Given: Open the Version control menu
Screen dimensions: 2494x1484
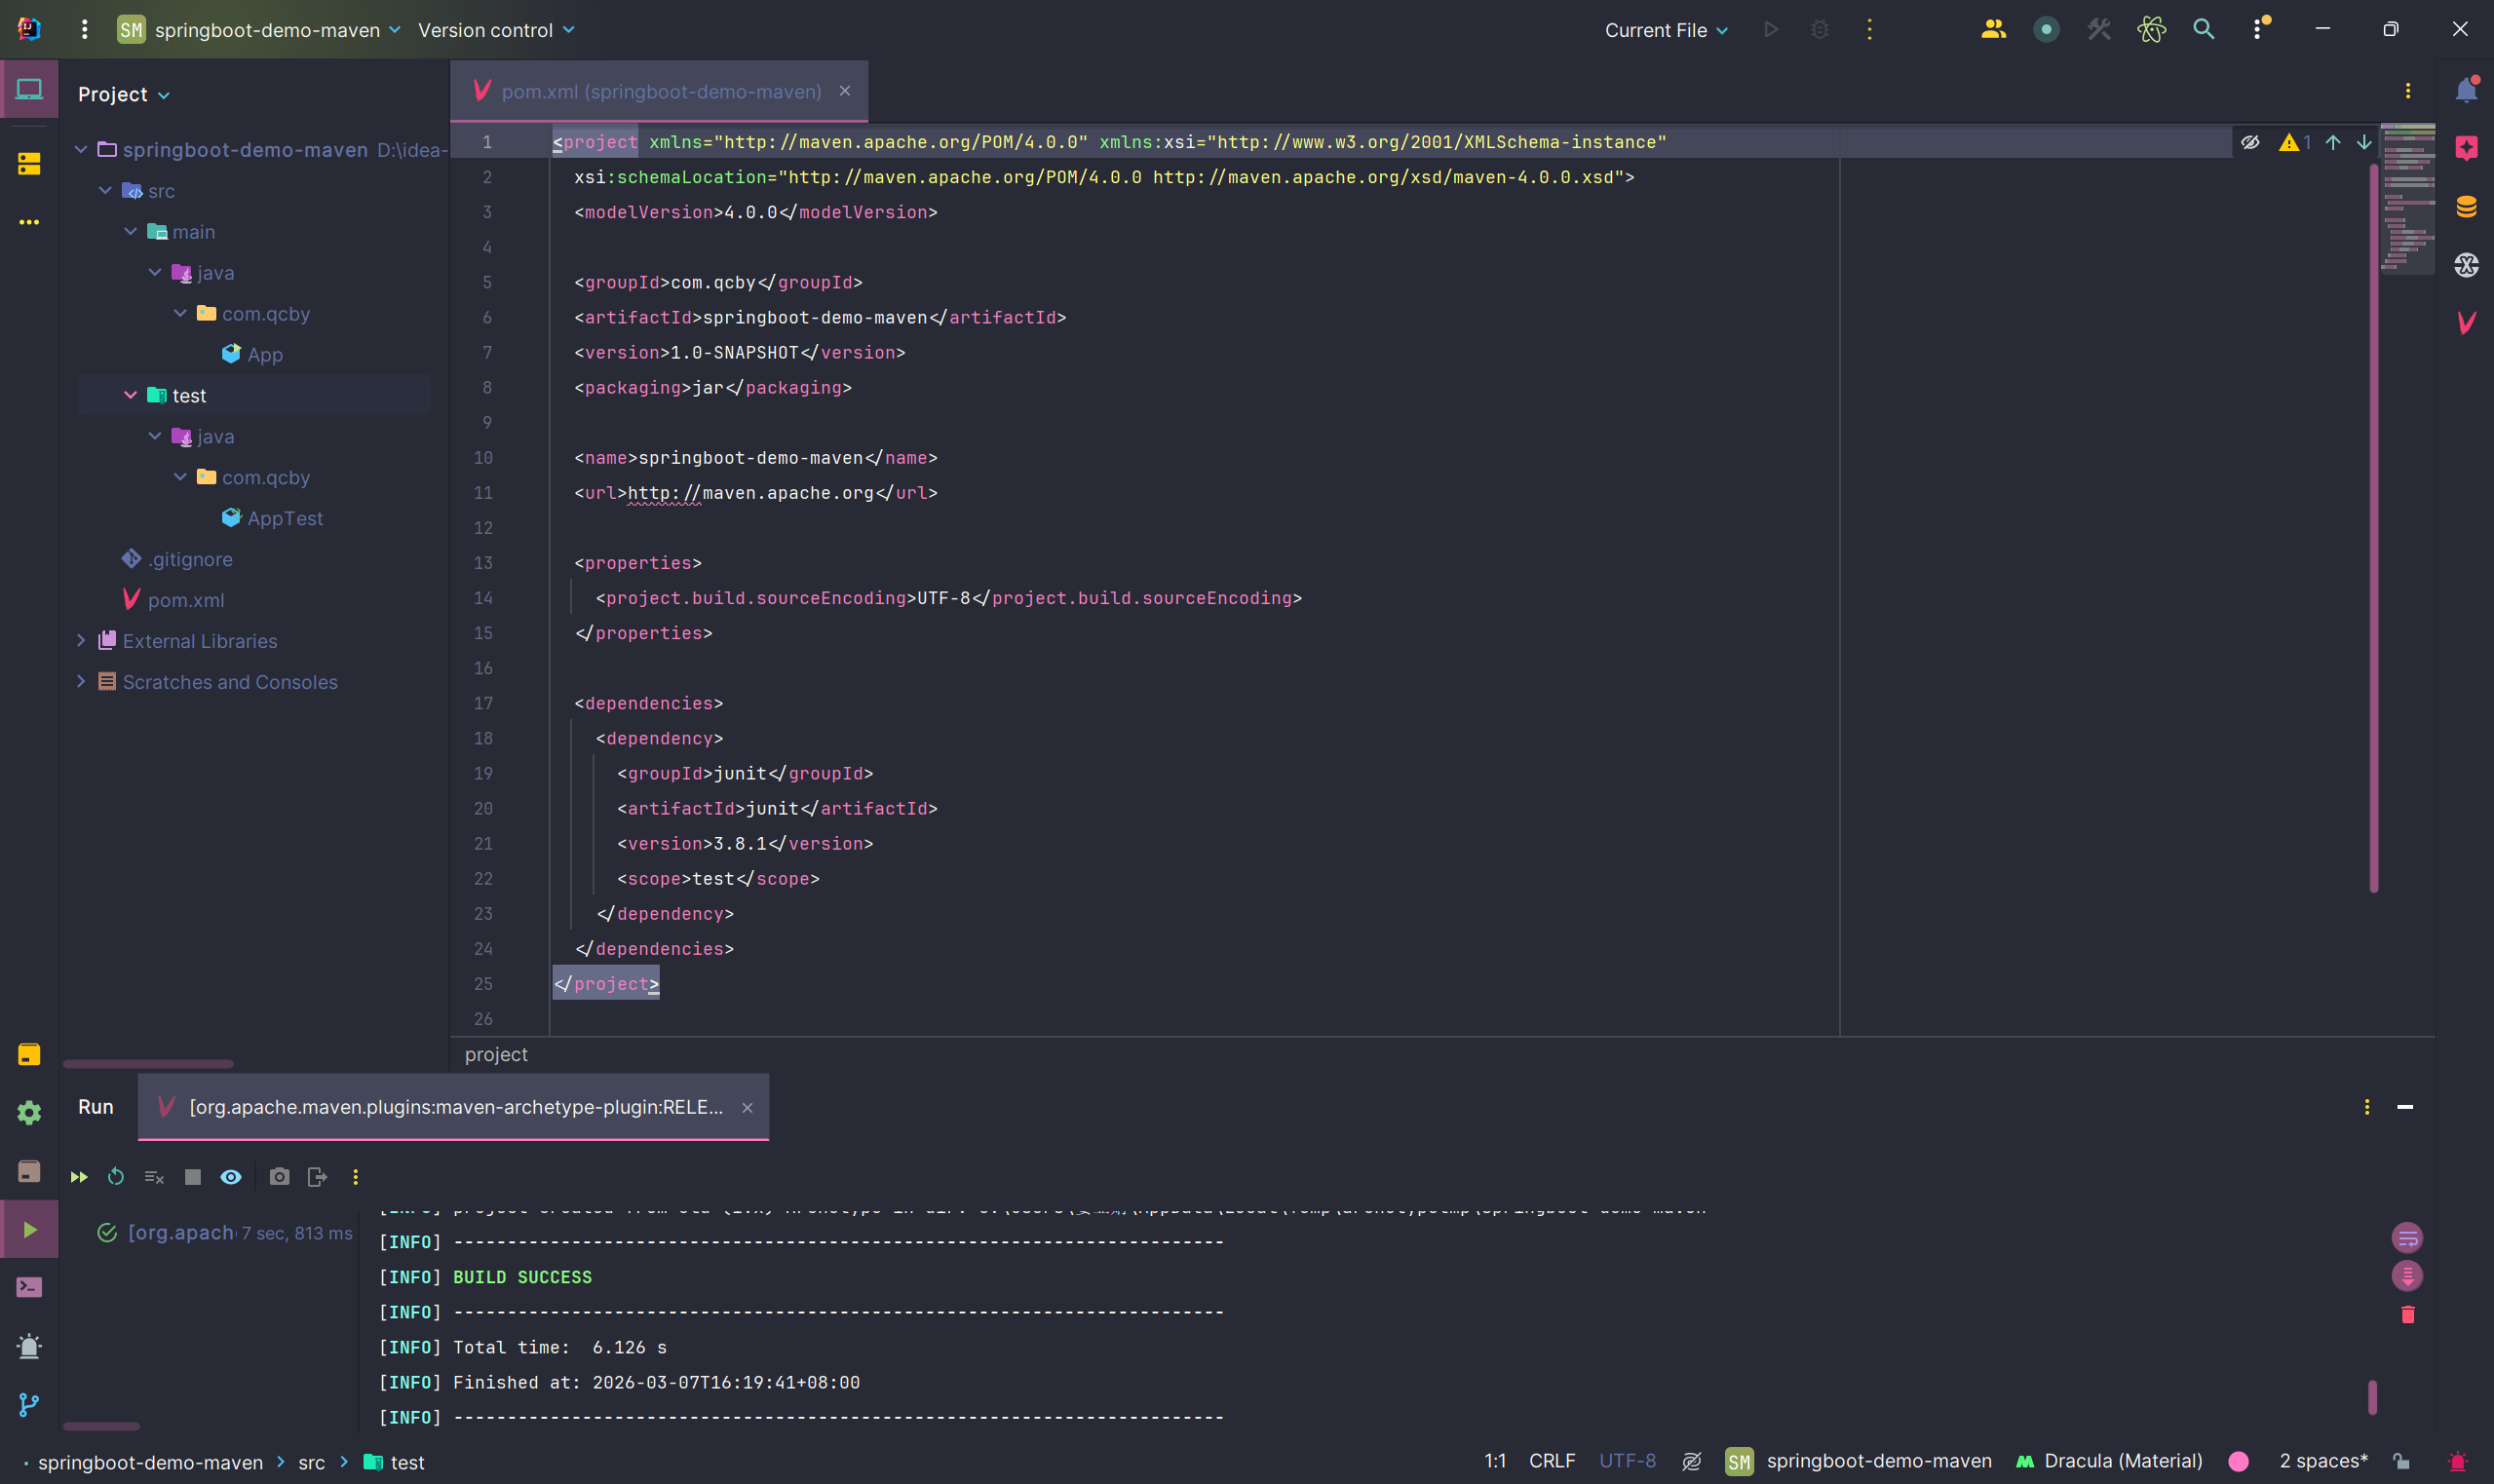Looking at the screenshot, I should pos(496,30).
